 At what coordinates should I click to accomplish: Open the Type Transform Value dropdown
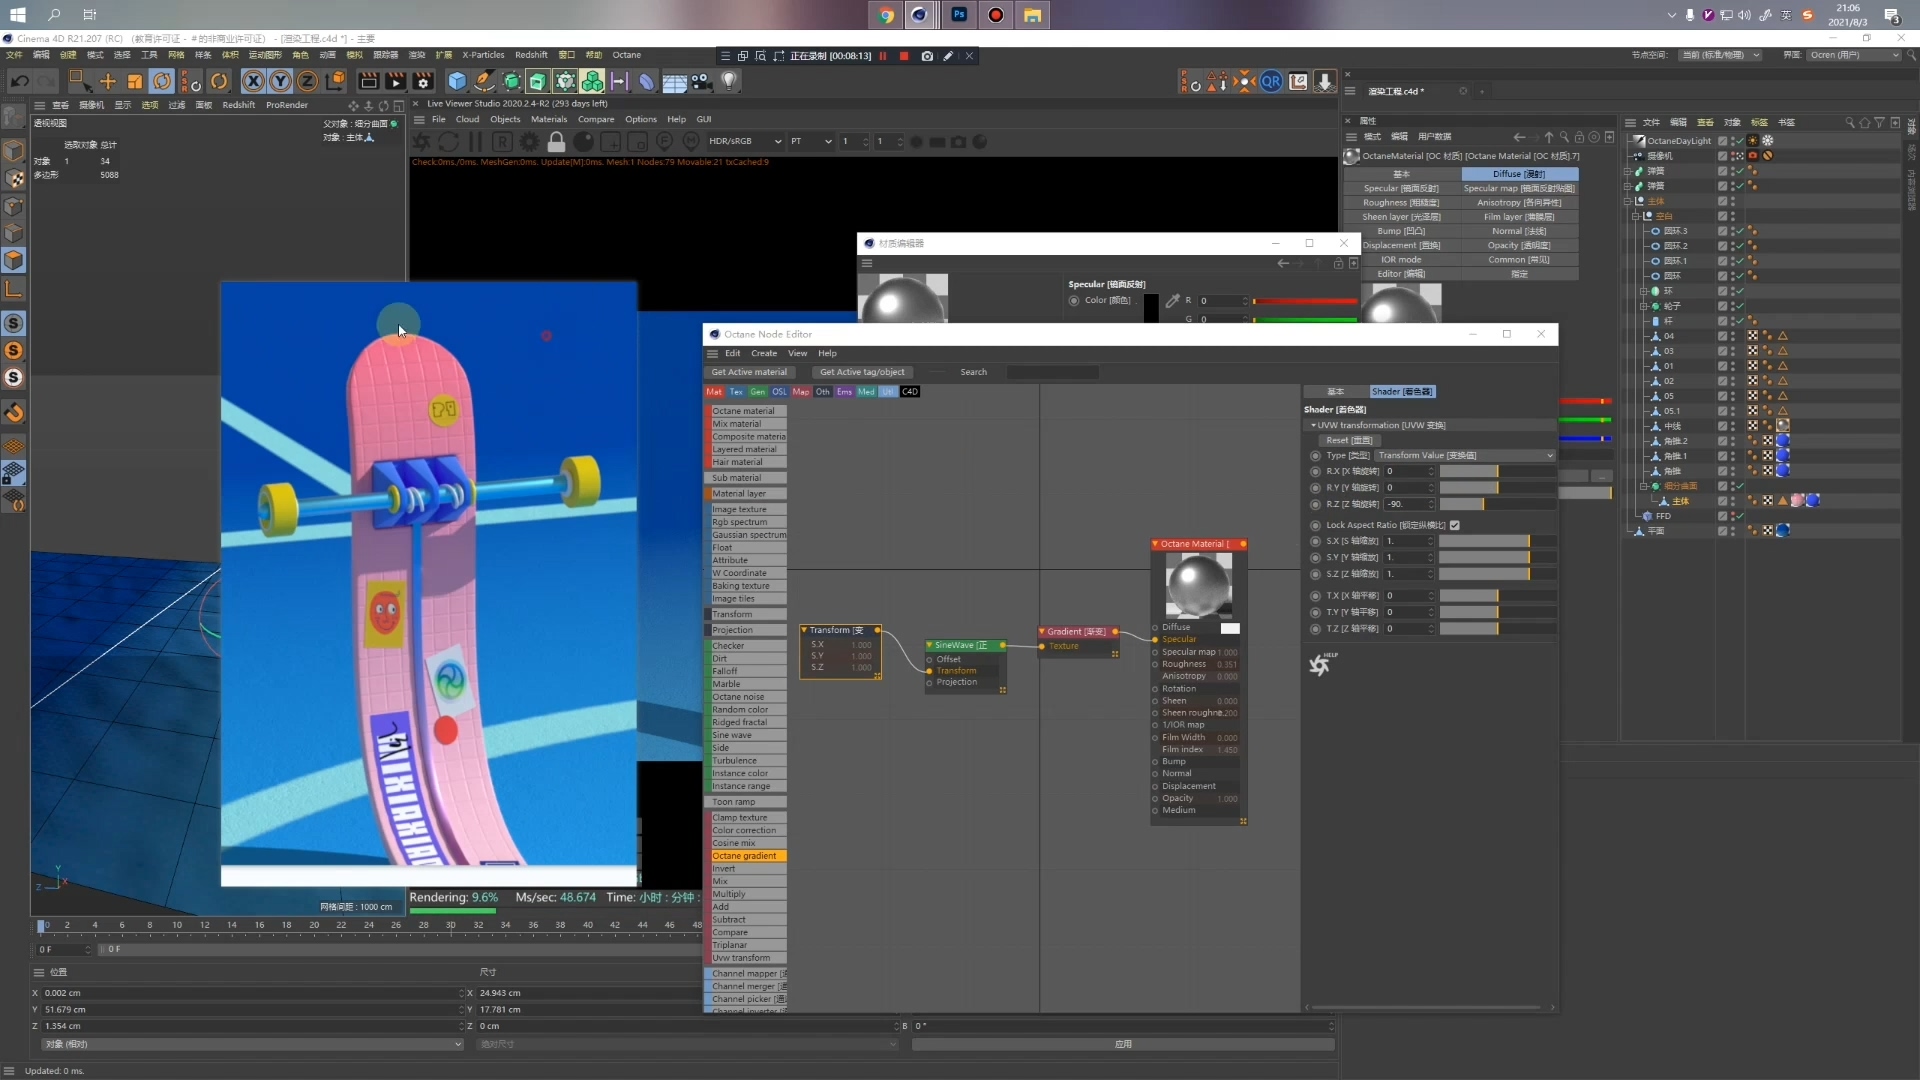click(1465, 455)
